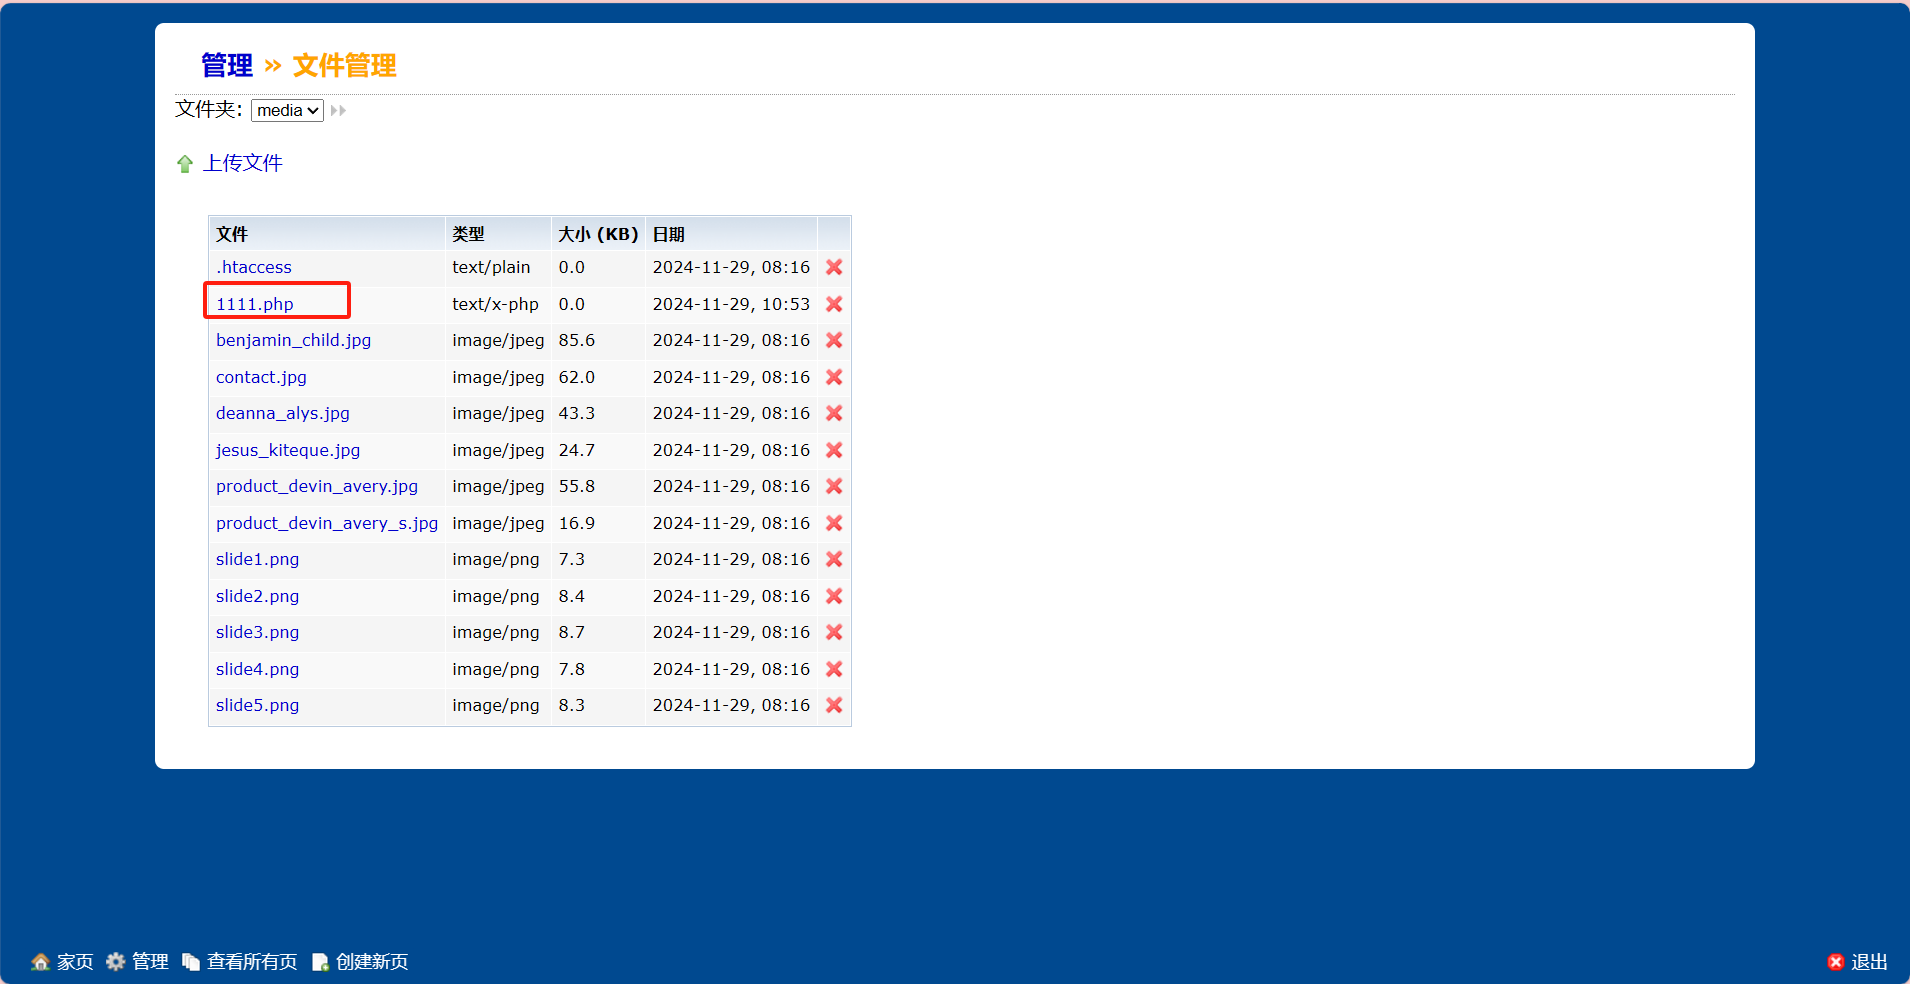
Task: Open 查看所有页 in the bottom bar
Action: click(x=252, y=962)
